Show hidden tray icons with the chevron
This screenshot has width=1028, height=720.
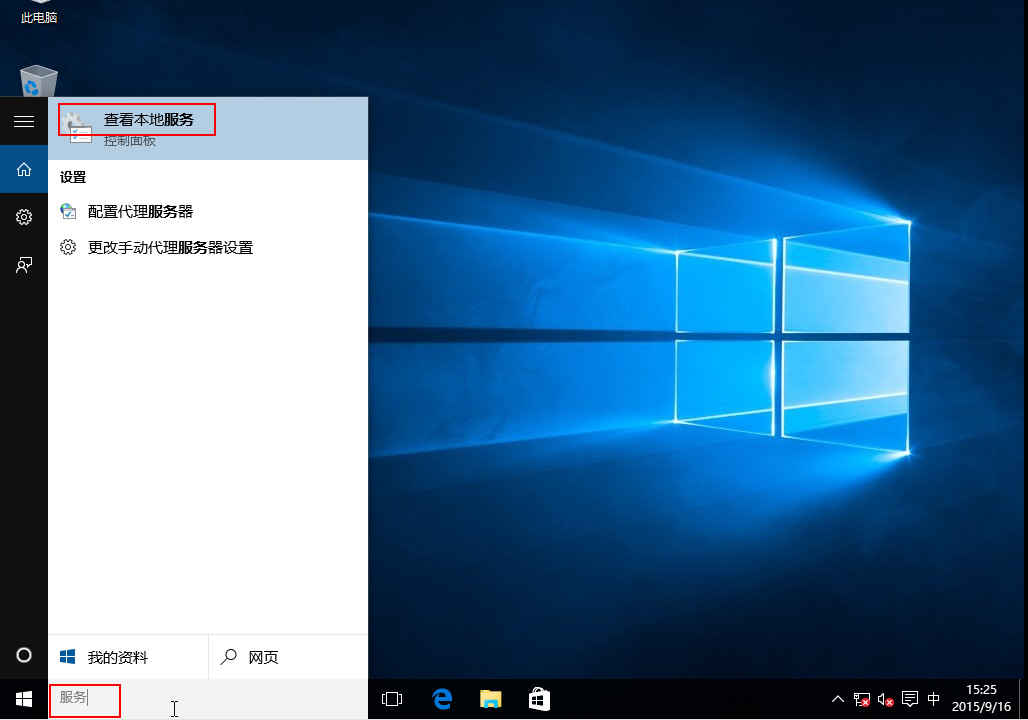point(838,699)
